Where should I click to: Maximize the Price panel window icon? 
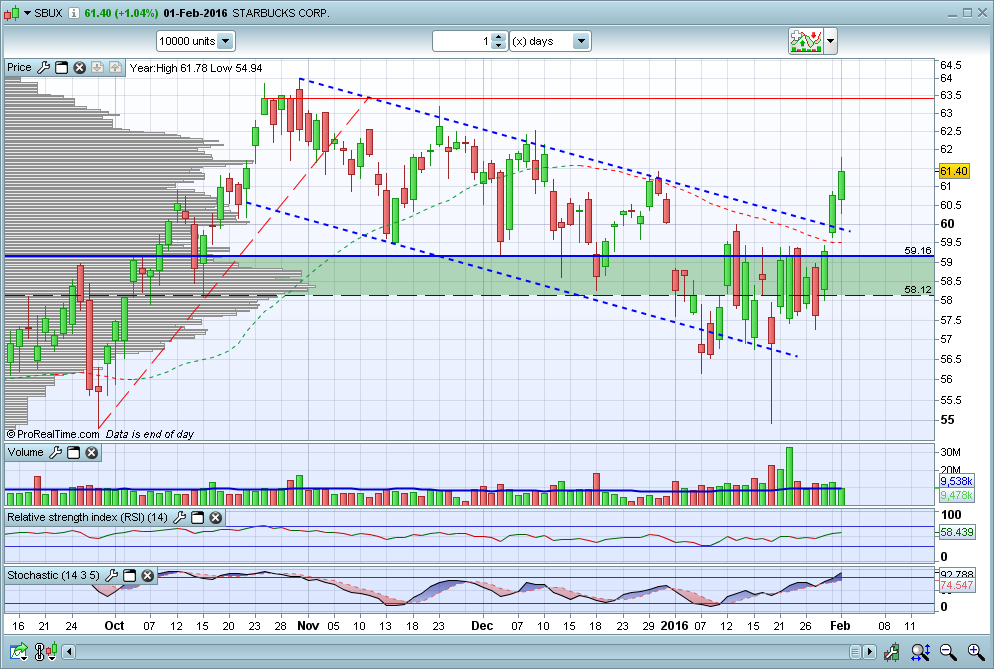point(61,67)
